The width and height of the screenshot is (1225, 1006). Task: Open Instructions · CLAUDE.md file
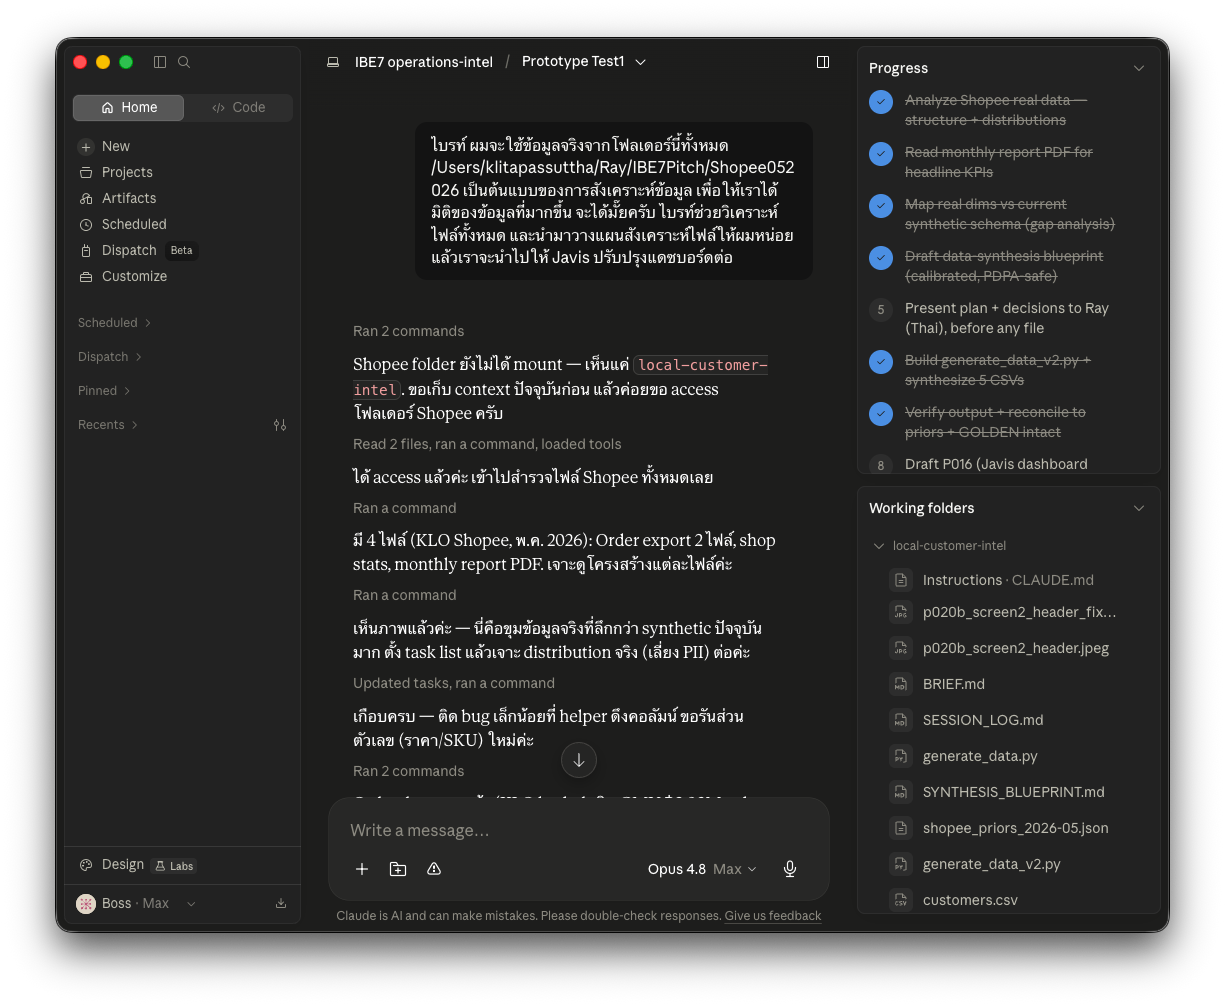pos(1008,580)
